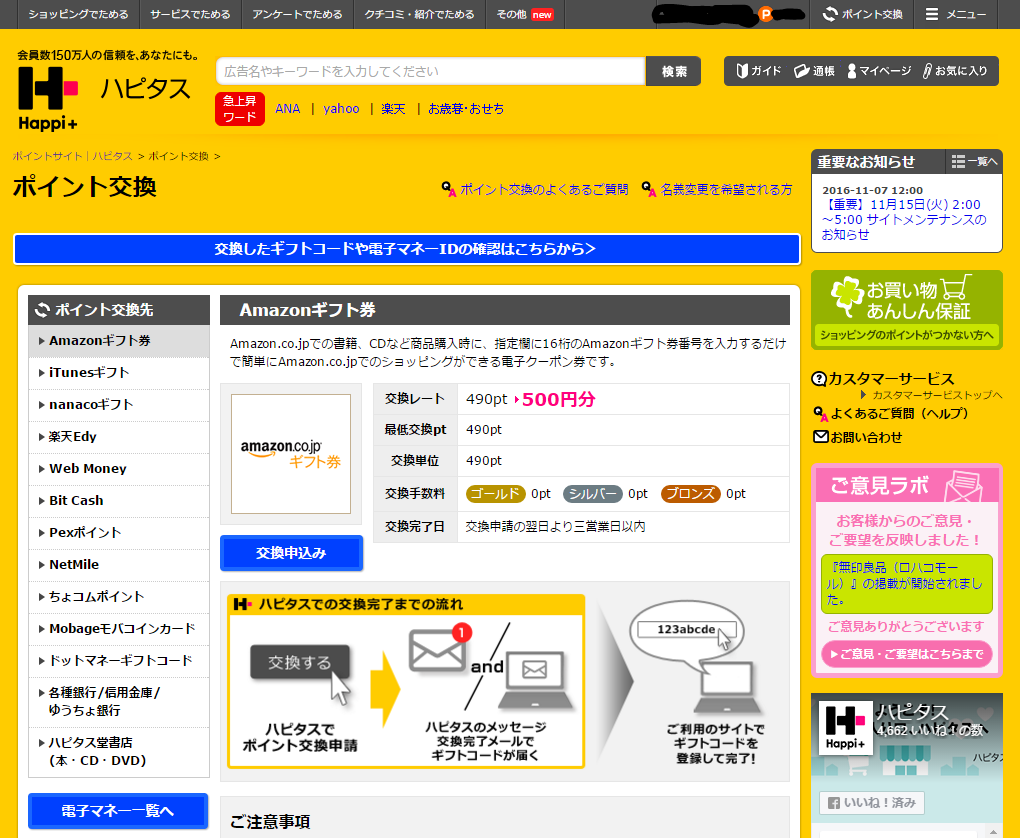Click the 検索 search button
Viewport: 1020px width, 838px height.
(x=673, y=72)
